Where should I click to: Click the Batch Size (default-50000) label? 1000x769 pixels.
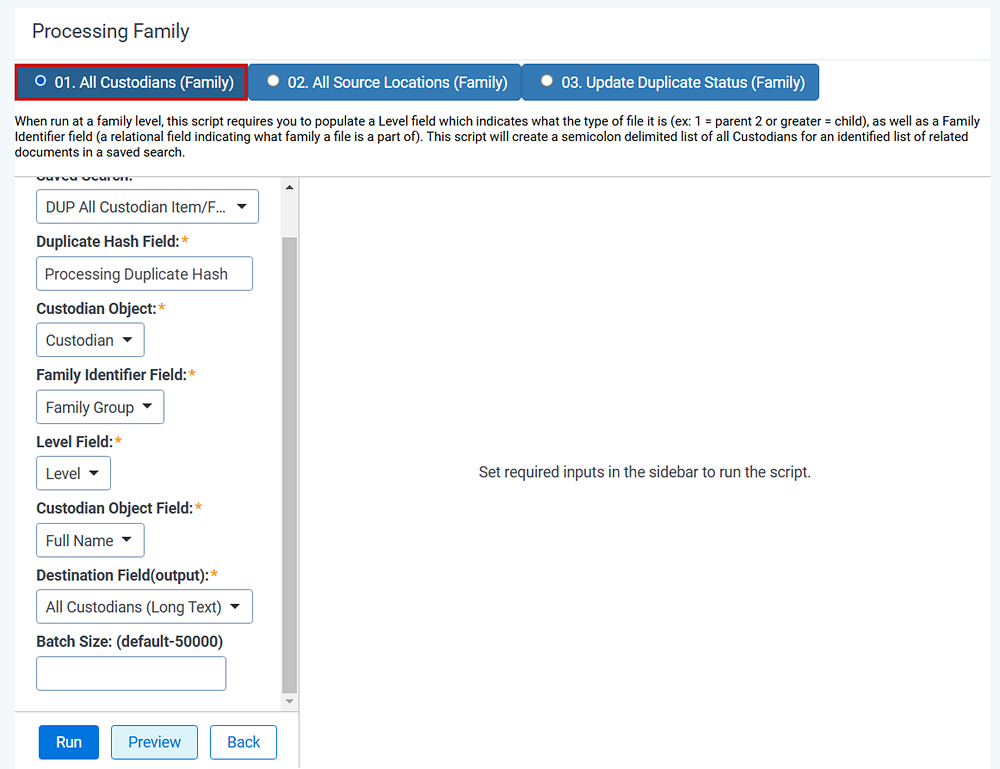[x=129, y=641]
